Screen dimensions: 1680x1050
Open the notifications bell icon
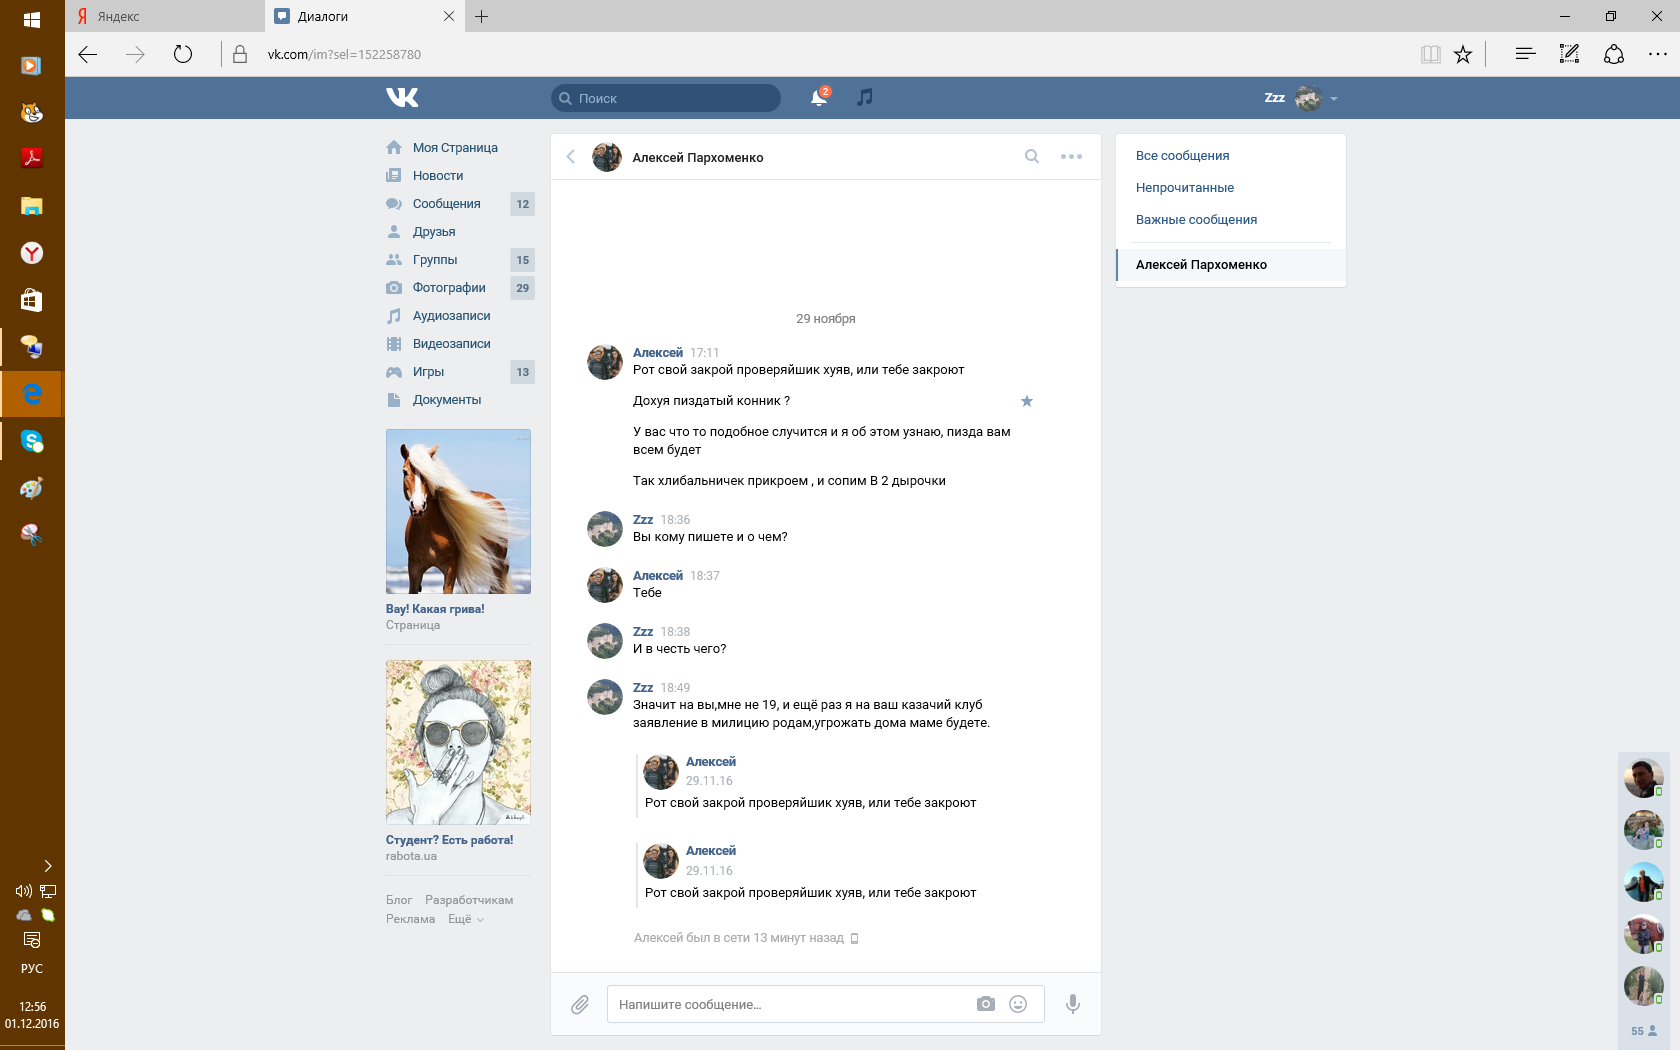pyautogui.click(x=819, y=97)
